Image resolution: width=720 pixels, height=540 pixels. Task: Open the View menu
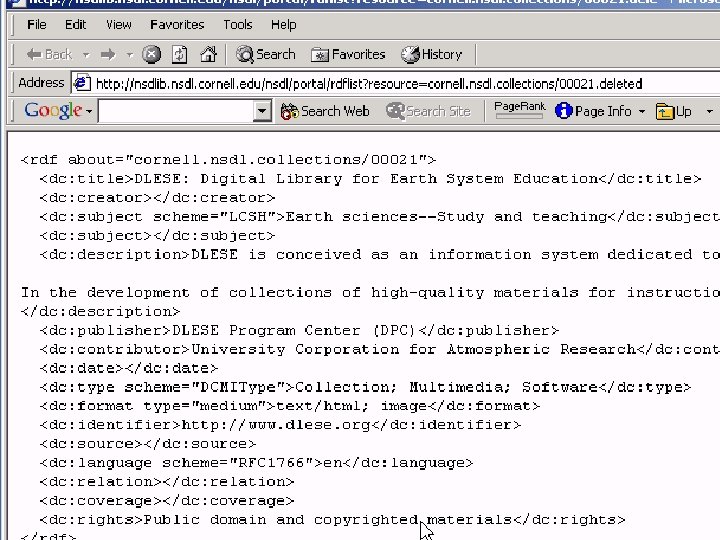pyautogui.click(x=118, y=24)
